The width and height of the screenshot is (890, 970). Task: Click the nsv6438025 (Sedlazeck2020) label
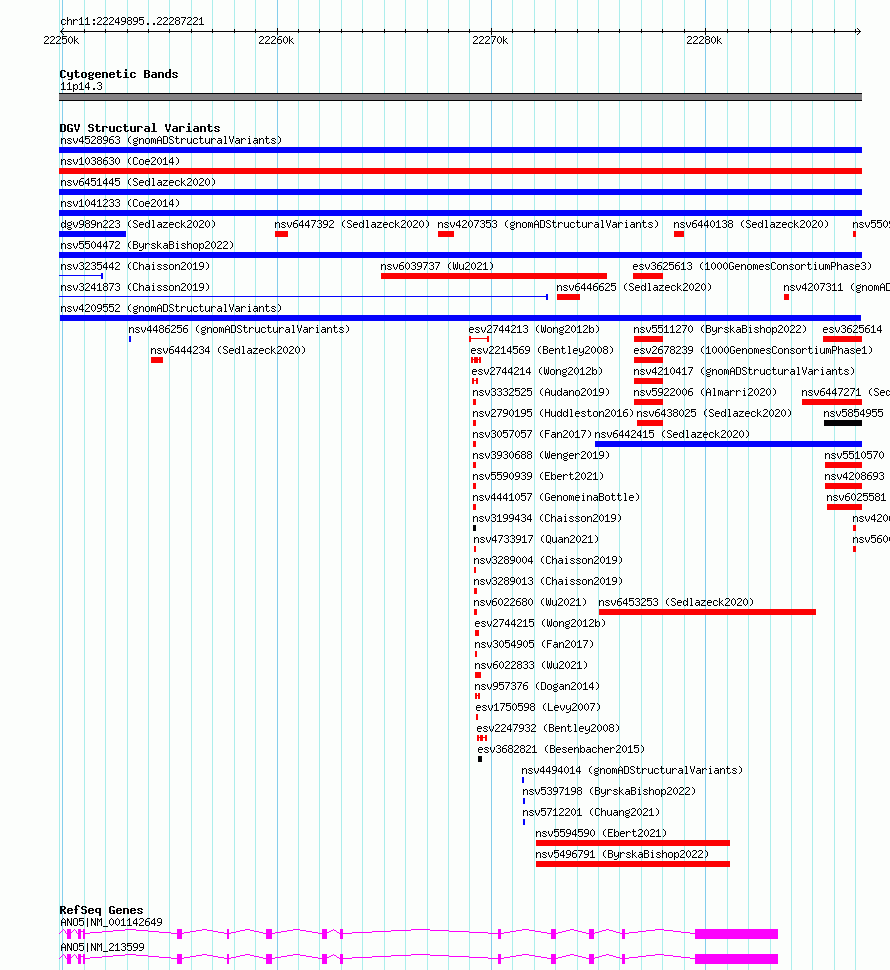click(714, 414)
